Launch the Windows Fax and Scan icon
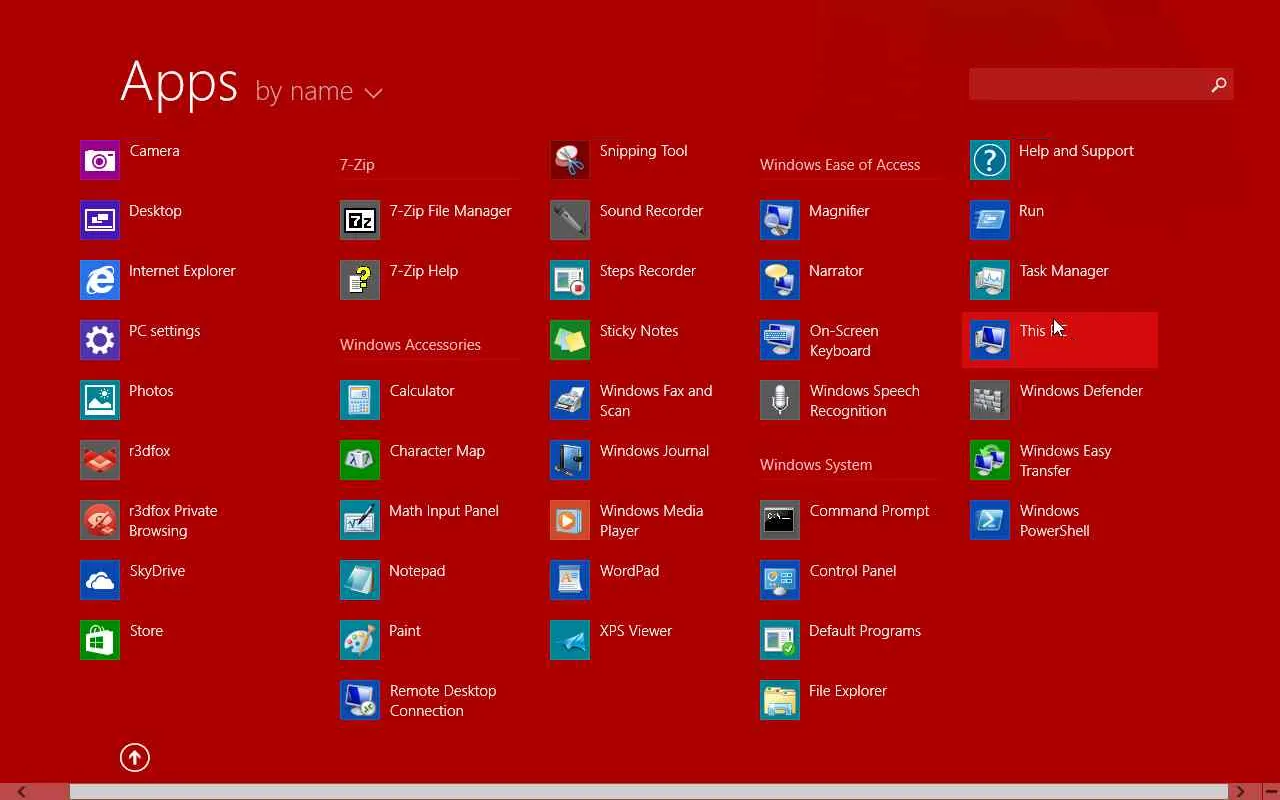Screen dimensions: 1280x800 tap(570, 400)
